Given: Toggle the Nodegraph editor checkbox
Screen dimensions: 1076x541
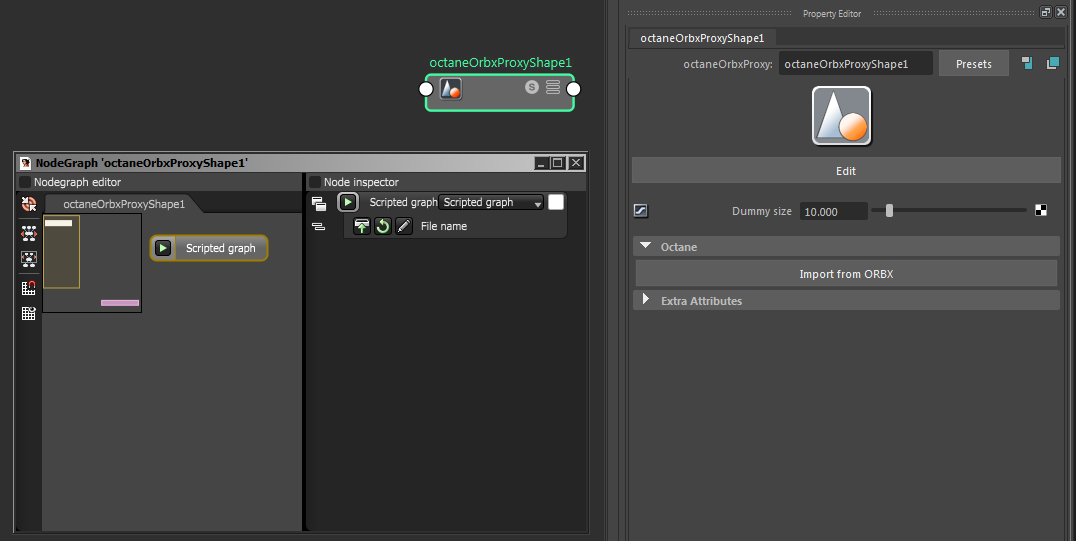Looking at the screenshot, I should 25,182.
